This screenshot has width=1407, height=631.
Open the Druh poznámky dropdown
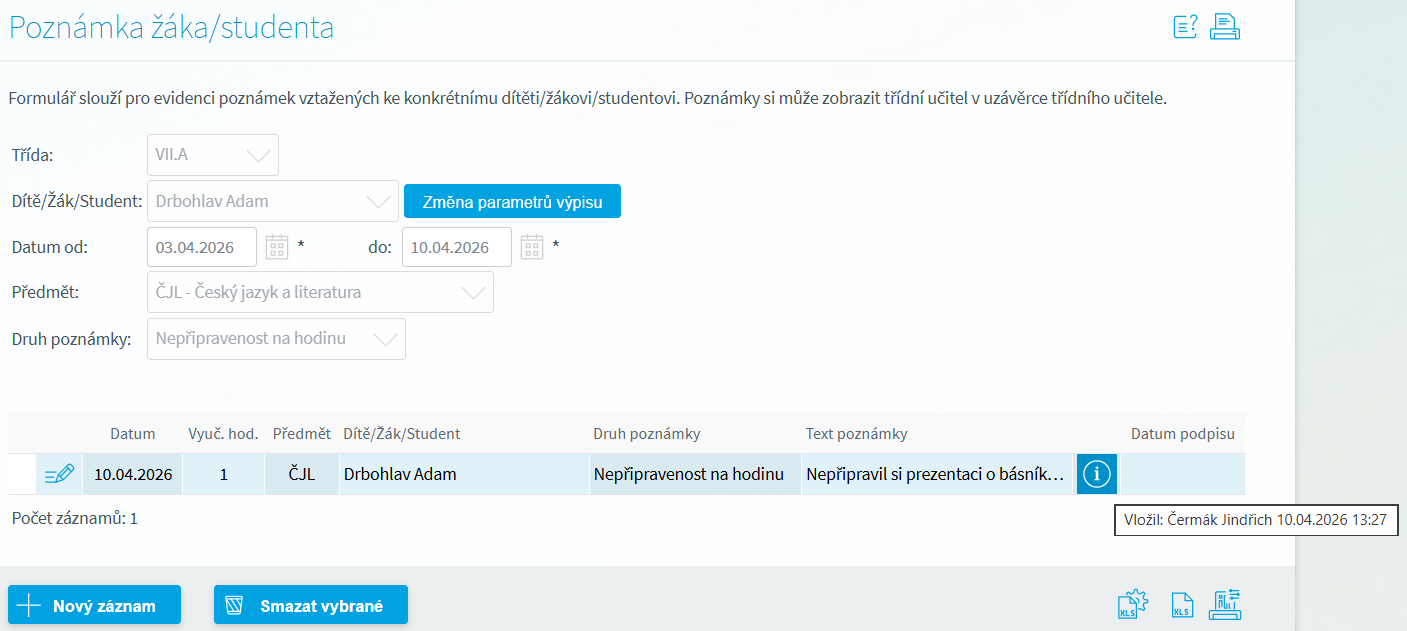click(276, 339)
